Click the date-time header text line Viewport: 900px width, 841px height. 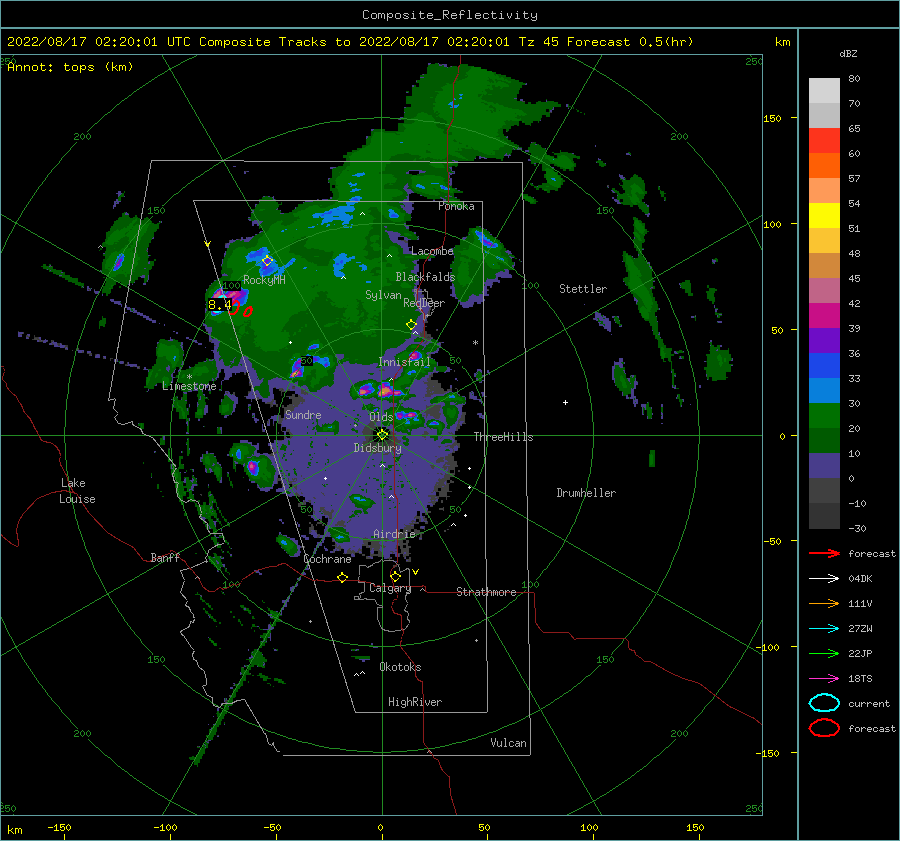tap(350, 42)
